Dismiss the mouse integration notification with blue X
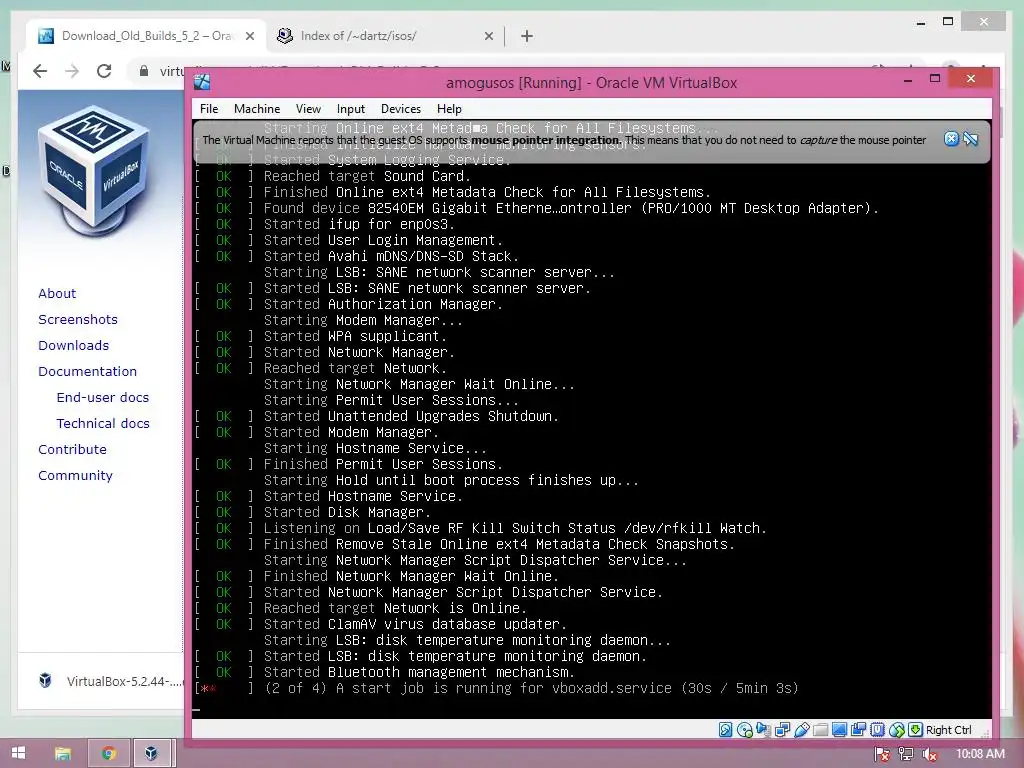 (x=952, y=138)
